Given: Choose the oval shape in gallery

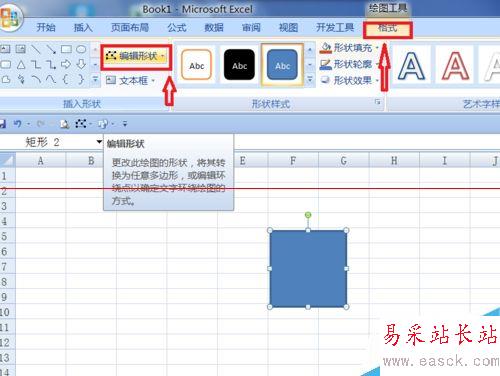Looking at the screenshot, I should click(81, 49).
